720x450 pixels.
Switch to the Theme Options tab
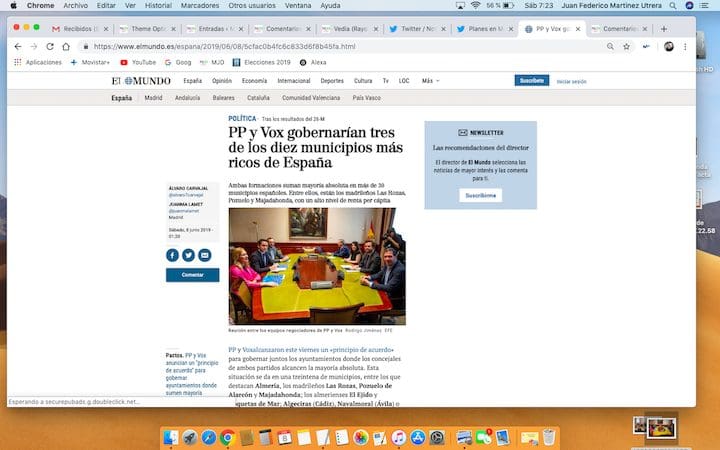[147, 29]
